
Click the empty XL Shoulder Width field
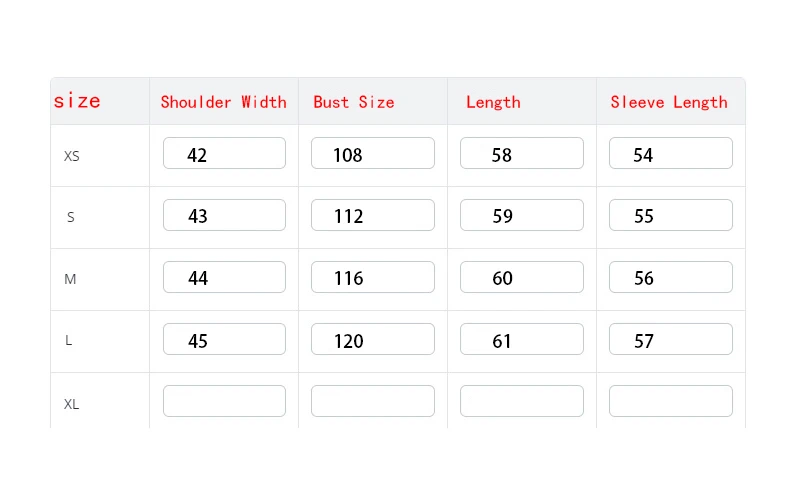224,402
